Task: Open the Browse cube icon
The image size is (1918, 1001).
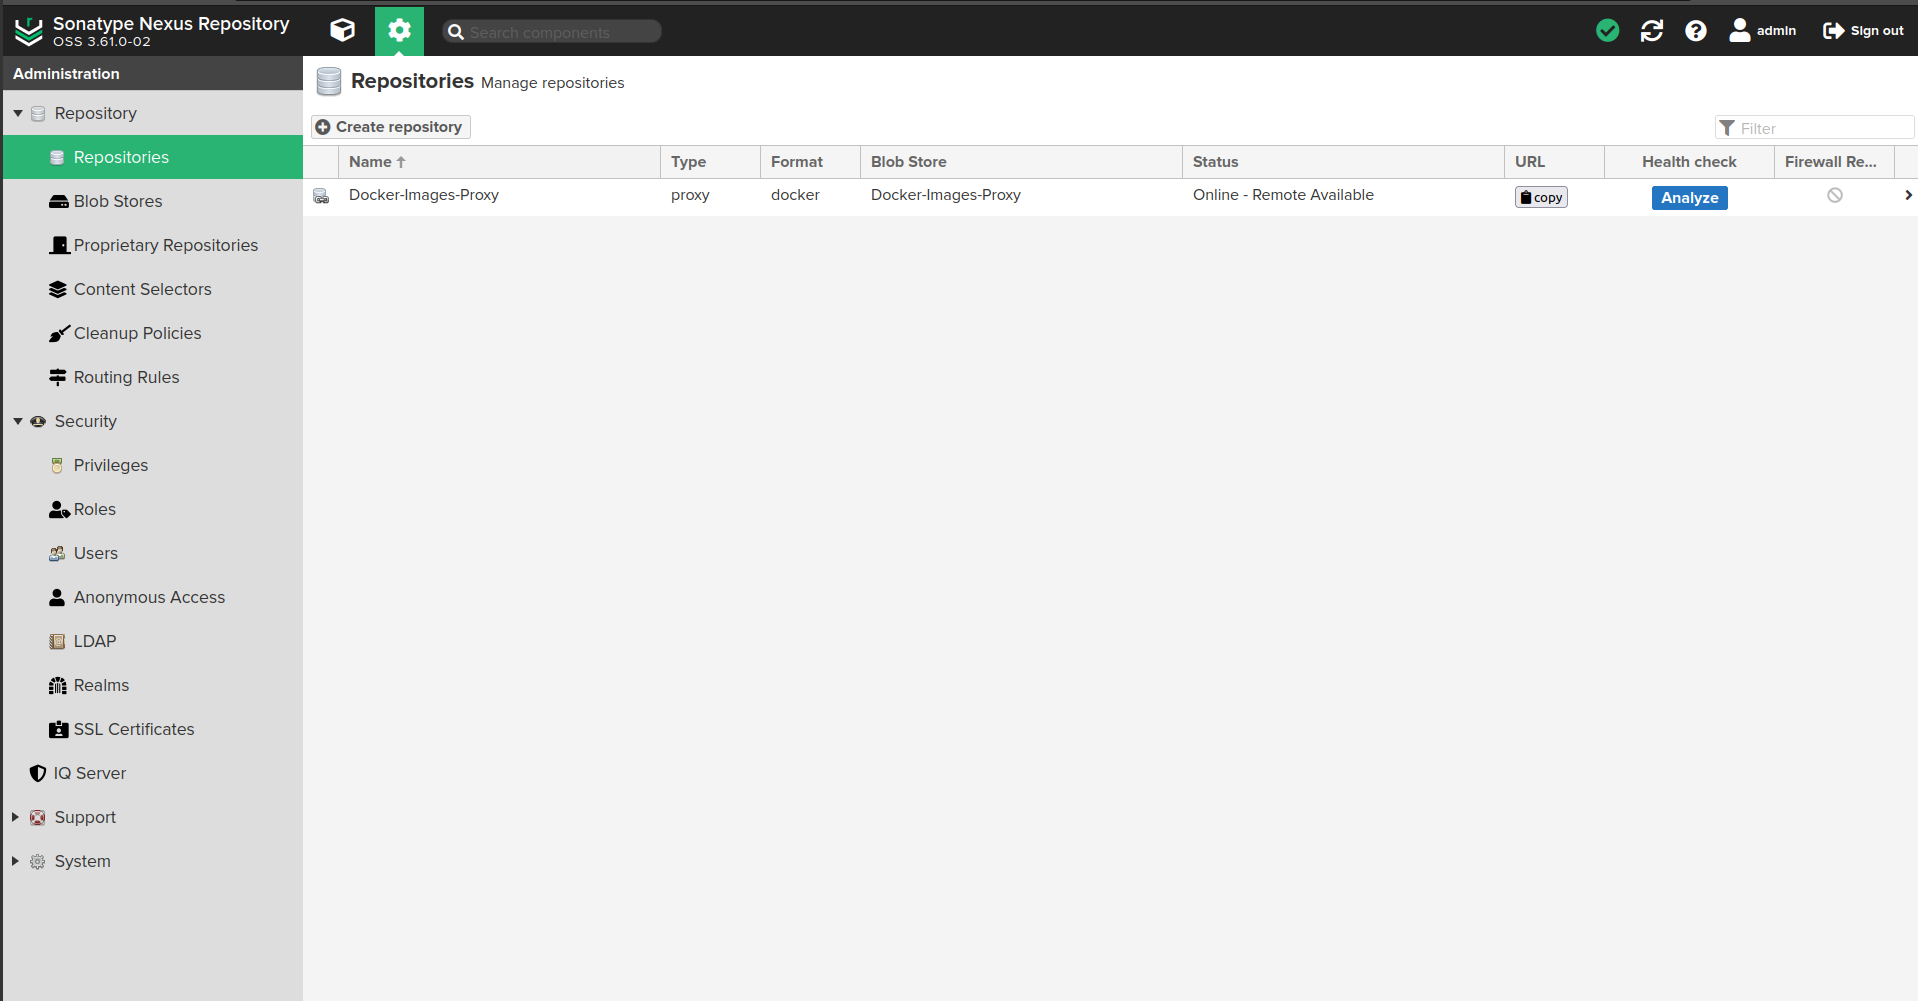Action: (343, 31)
